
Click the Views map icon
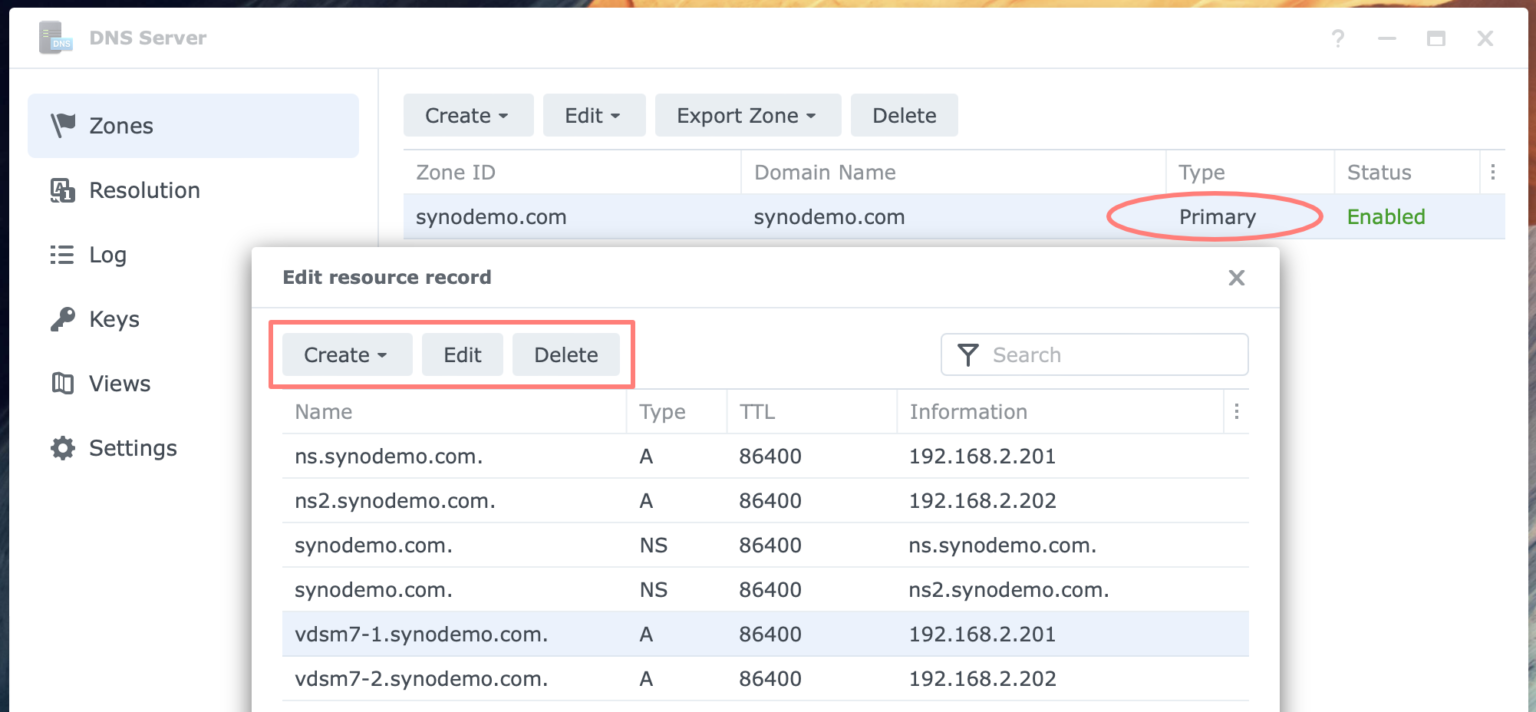63,384
